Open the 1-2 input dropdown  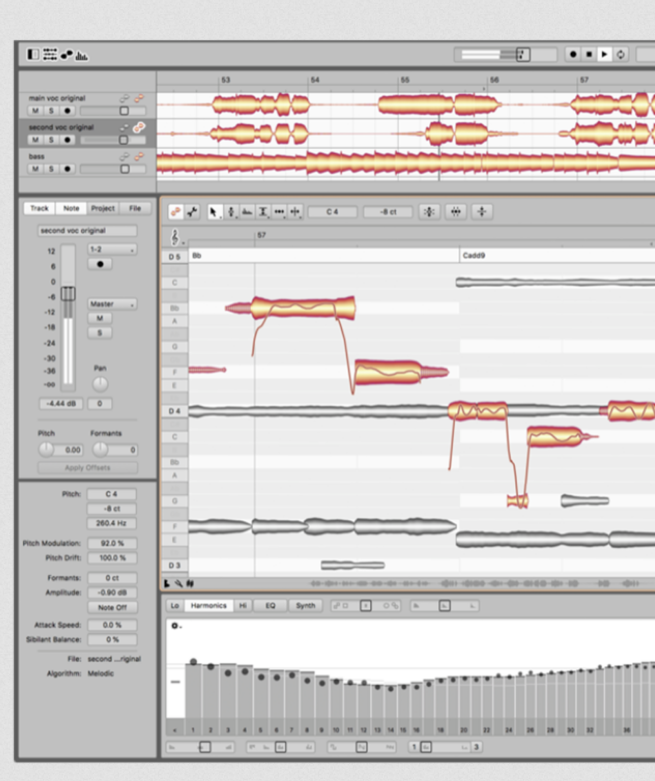click(112, 249)
